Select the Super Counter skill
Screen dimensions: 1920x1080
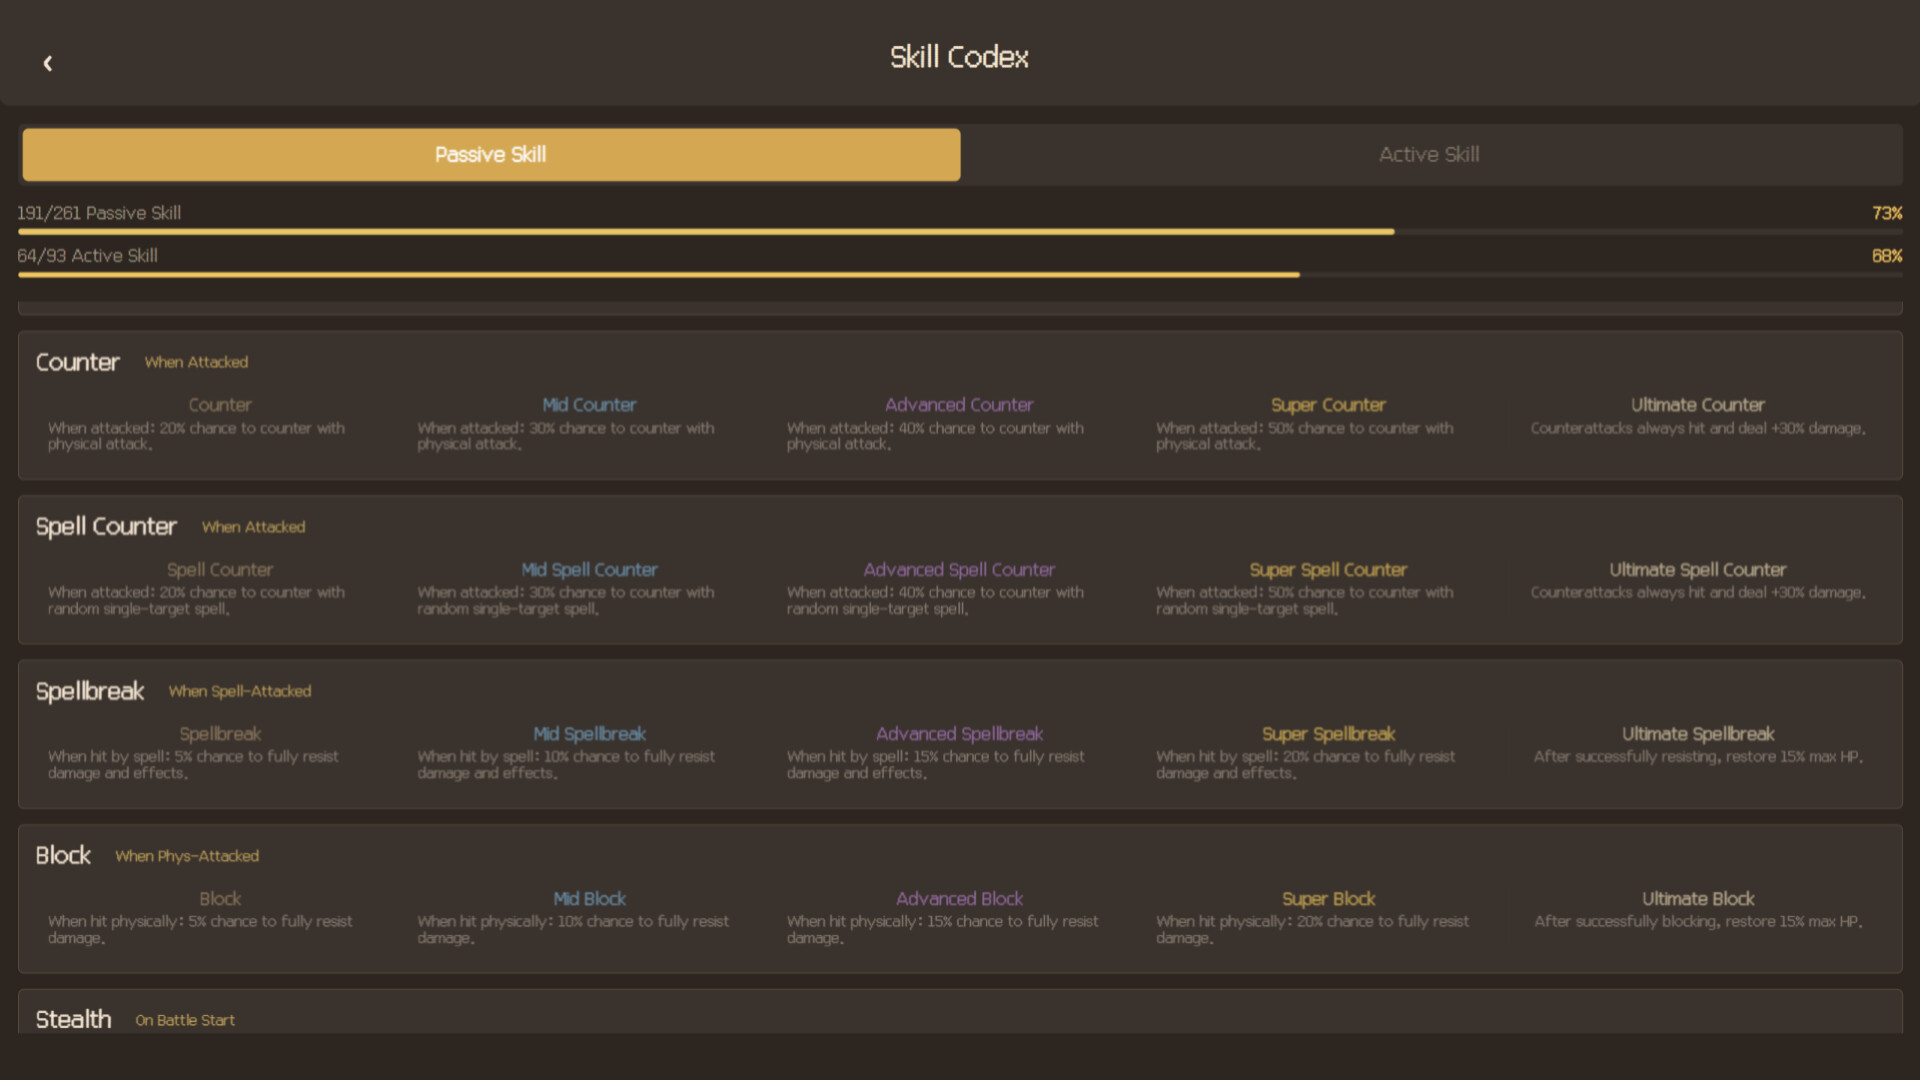tap(1328, 405)
